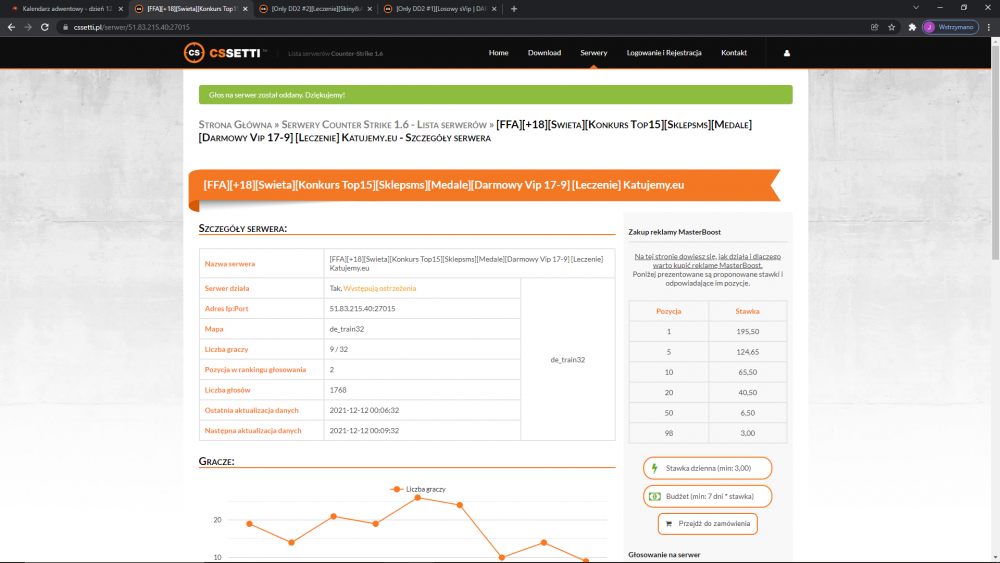Click Występują ostrzeżenia warning link
Viewport: 1000px width, 563px height.
pos(379,288)
